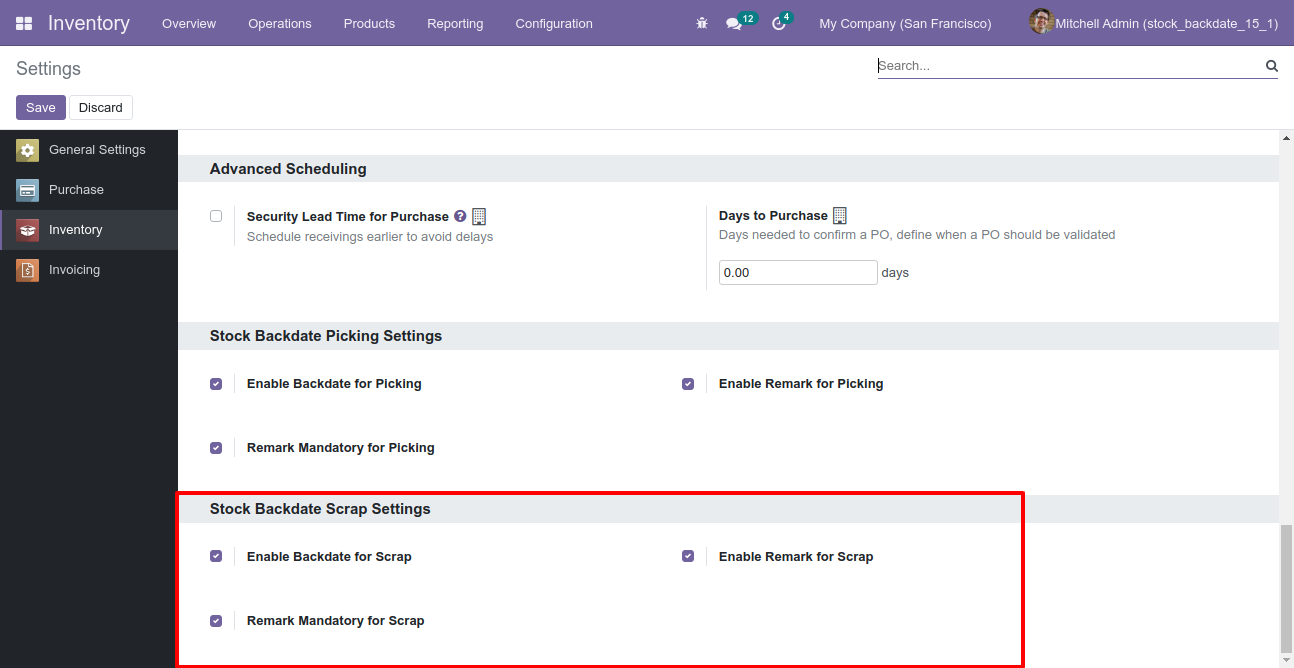Viewport: 1294px width, 668px height.
Task: Open the Reporting menu
Action: (x=455, y=23)
